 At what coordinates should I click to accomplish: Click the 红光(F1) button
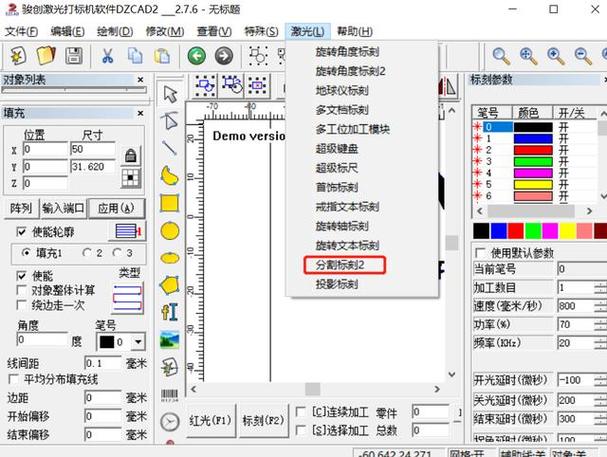tap(211, 420)
